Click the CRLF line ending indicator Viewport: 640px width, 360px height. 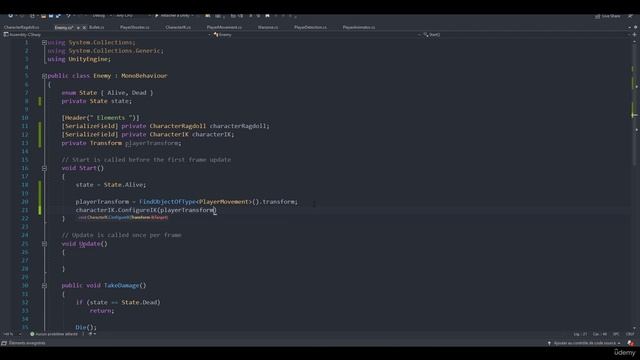pyautogui.click(x=630, y=334)
